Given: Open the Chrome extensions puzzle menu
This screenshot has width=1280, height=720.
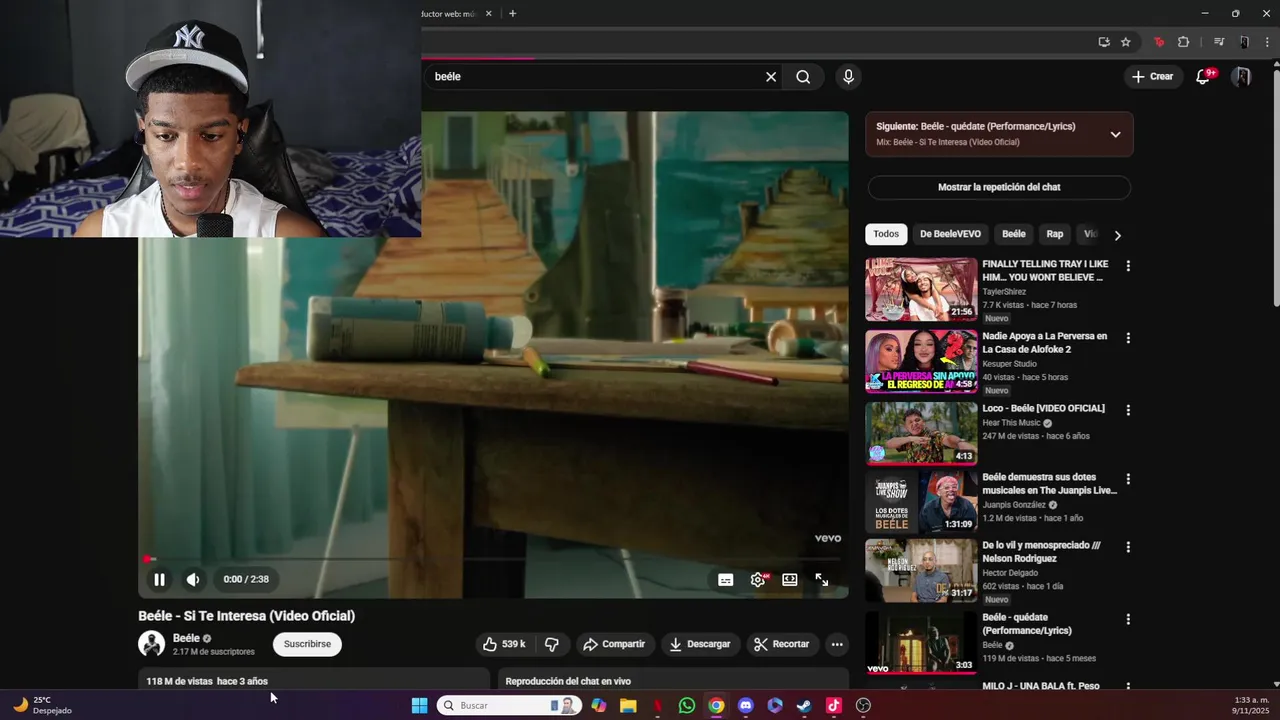Looking at the screenshot, I should (1184, 42).
